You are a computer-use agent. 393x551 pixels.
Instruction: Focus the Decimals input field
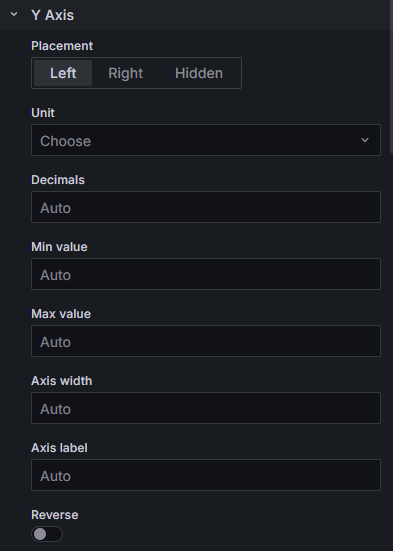(x=206, y=207)
